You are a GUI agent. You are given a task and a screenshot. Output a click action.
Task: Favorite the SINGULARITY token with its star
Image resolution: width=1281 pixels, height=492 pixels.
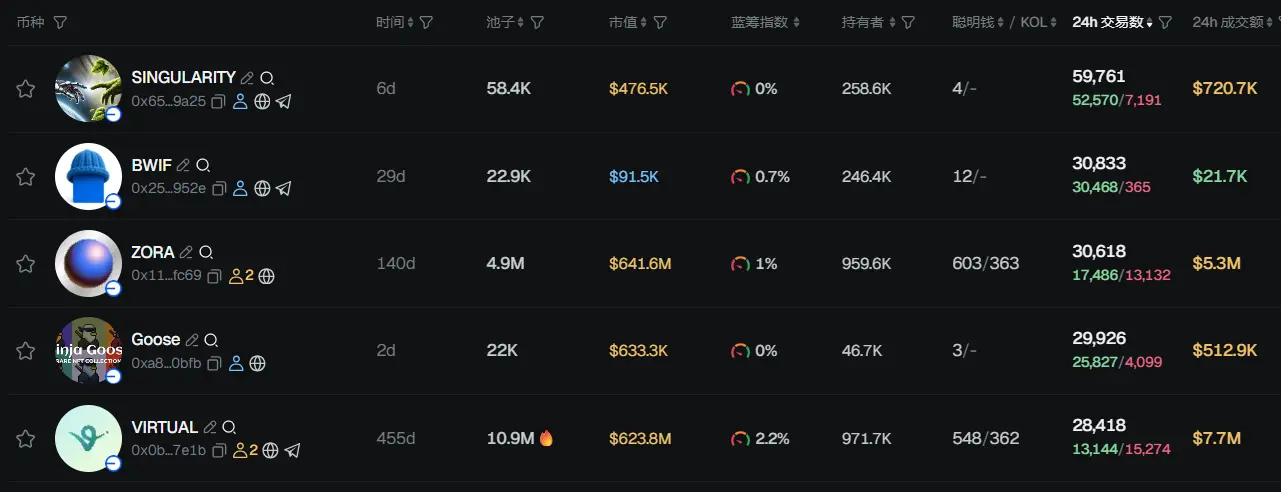[x=26, y=89]
